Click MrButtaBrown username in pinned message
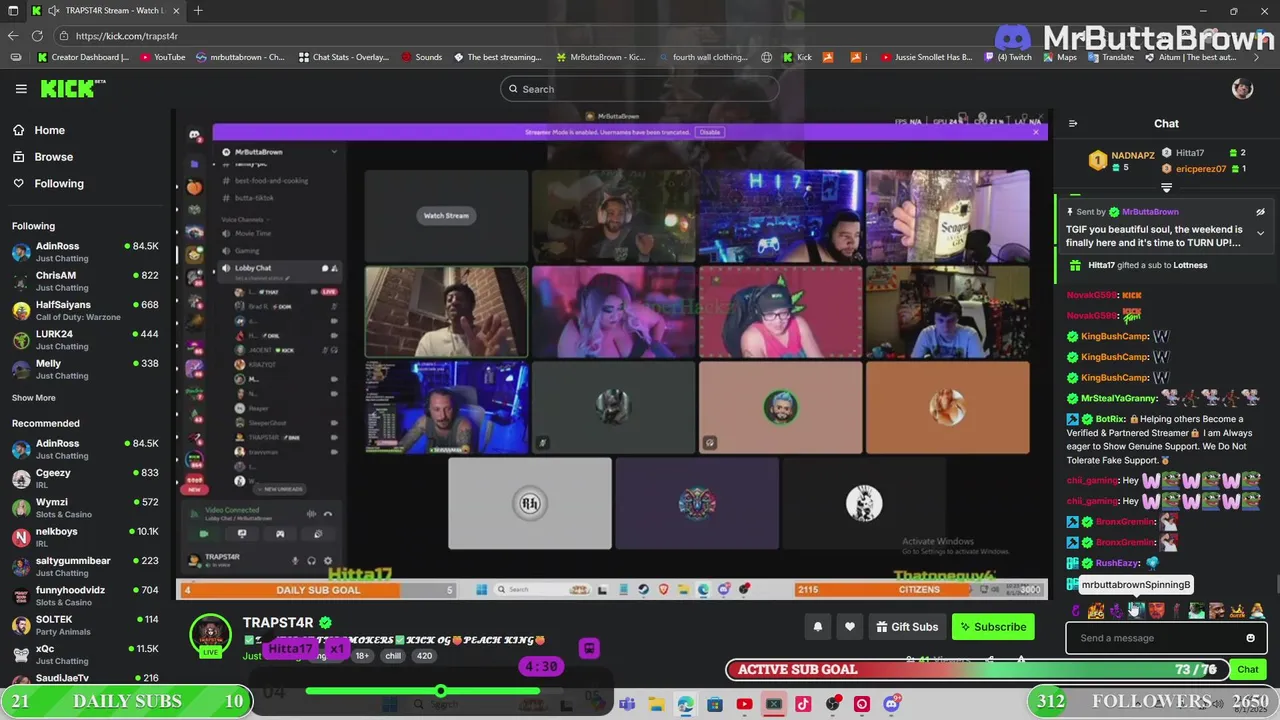 [x=1150, y=212]
